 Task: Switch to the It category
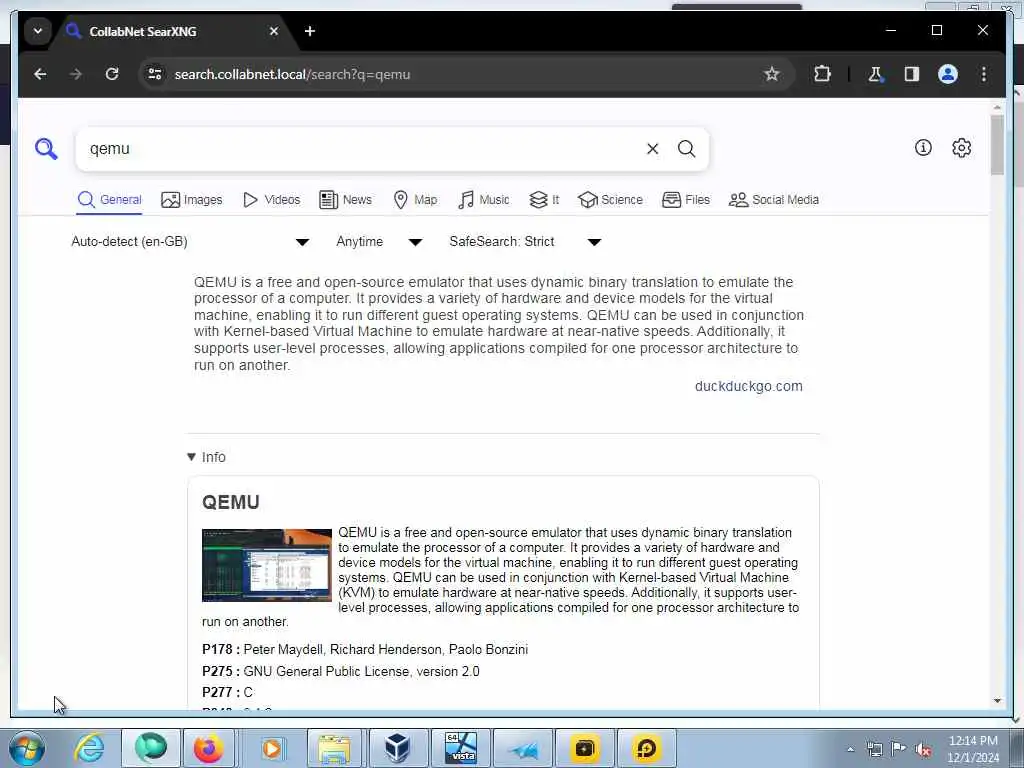pos(544,200)
